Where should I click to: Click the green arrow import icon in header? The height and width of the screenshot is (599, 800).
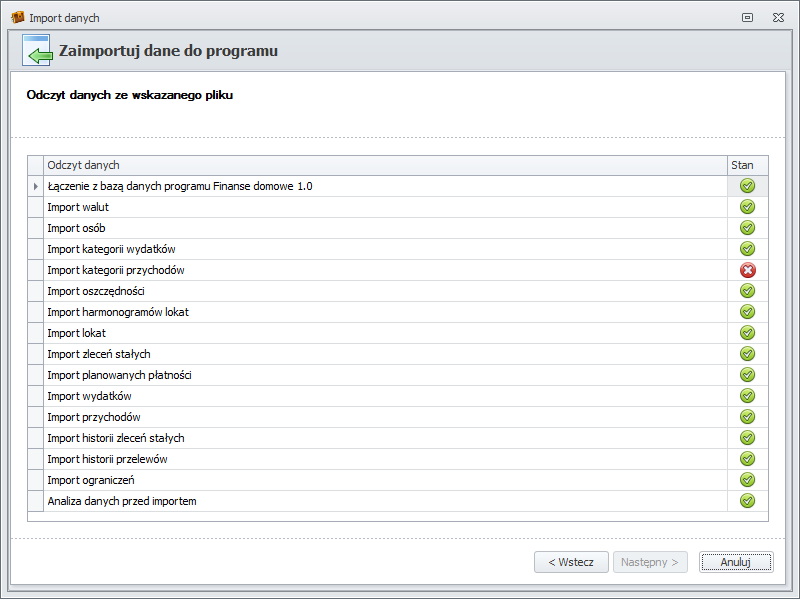click(38, 51)
